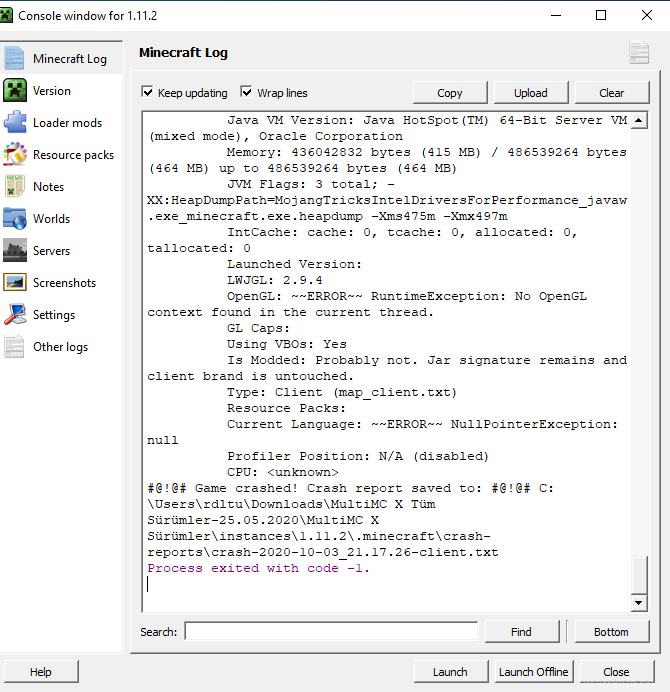Upload the log via the Upload button
670x692 pixels.
point(531,93)
